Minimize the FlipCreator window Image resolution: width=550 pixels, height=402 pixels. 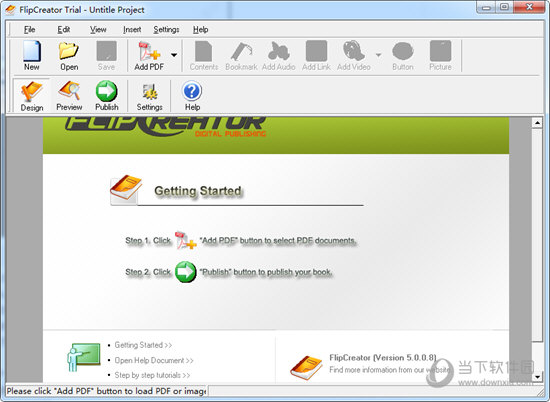tap(486, 7)
